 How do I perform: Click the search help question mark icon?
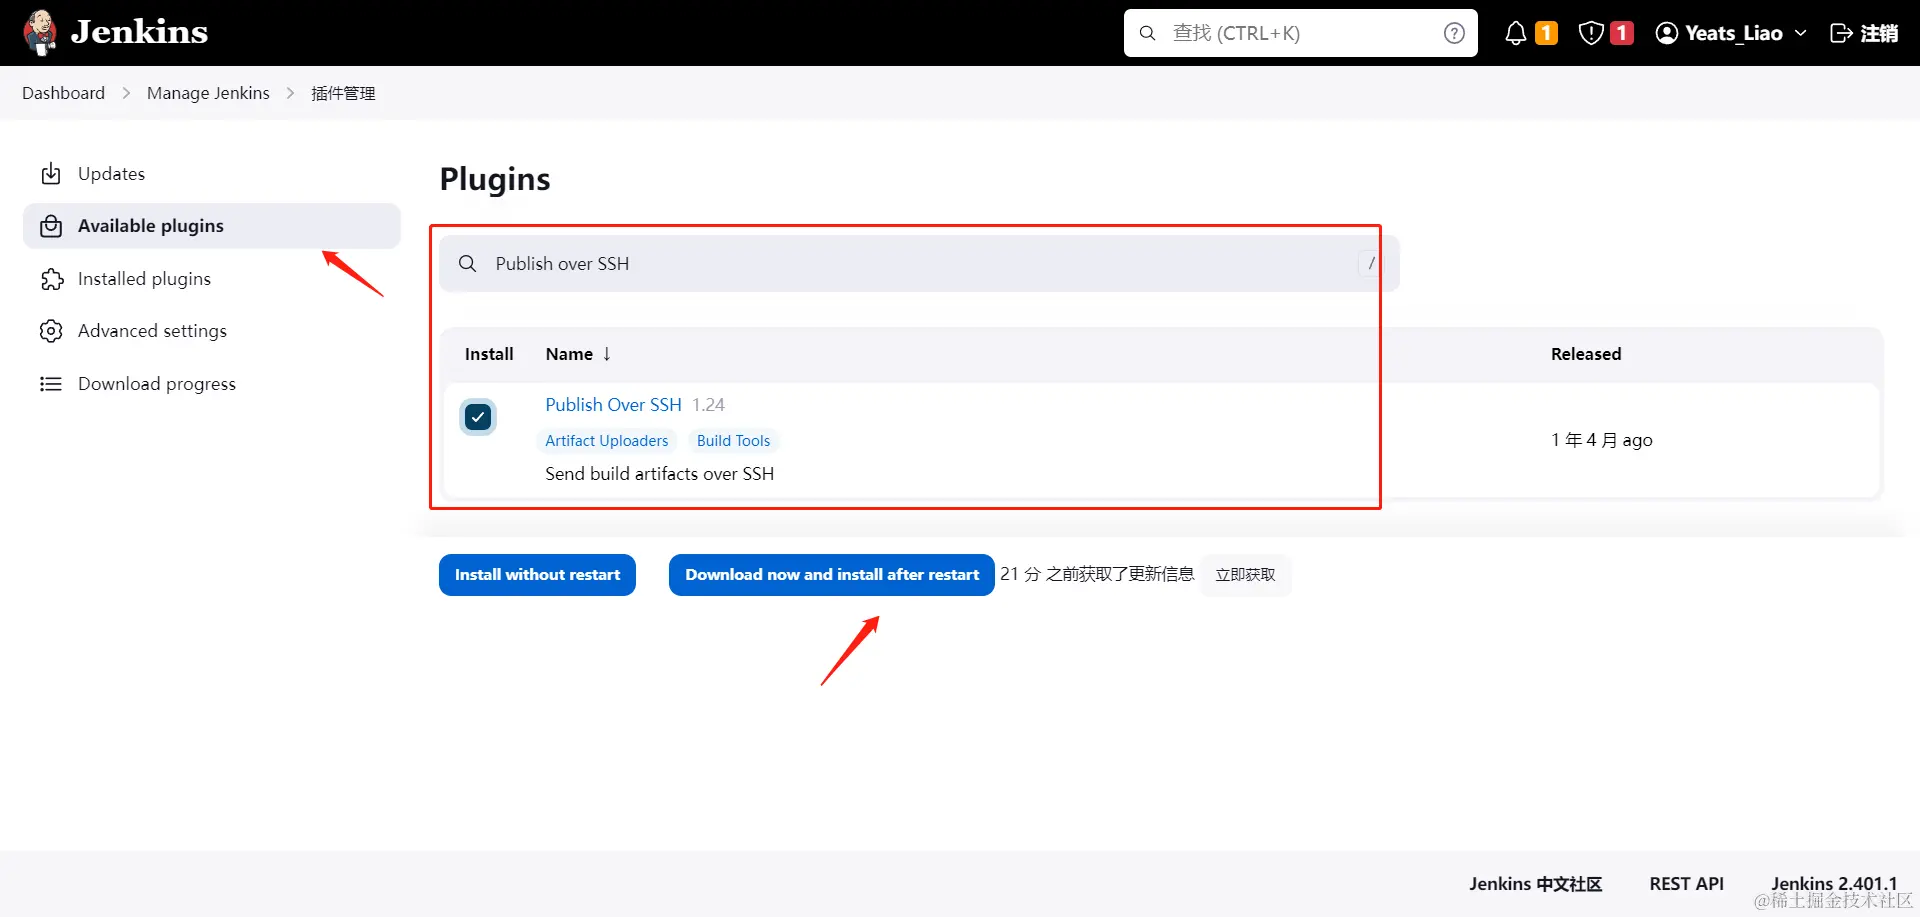[1454, 33]
